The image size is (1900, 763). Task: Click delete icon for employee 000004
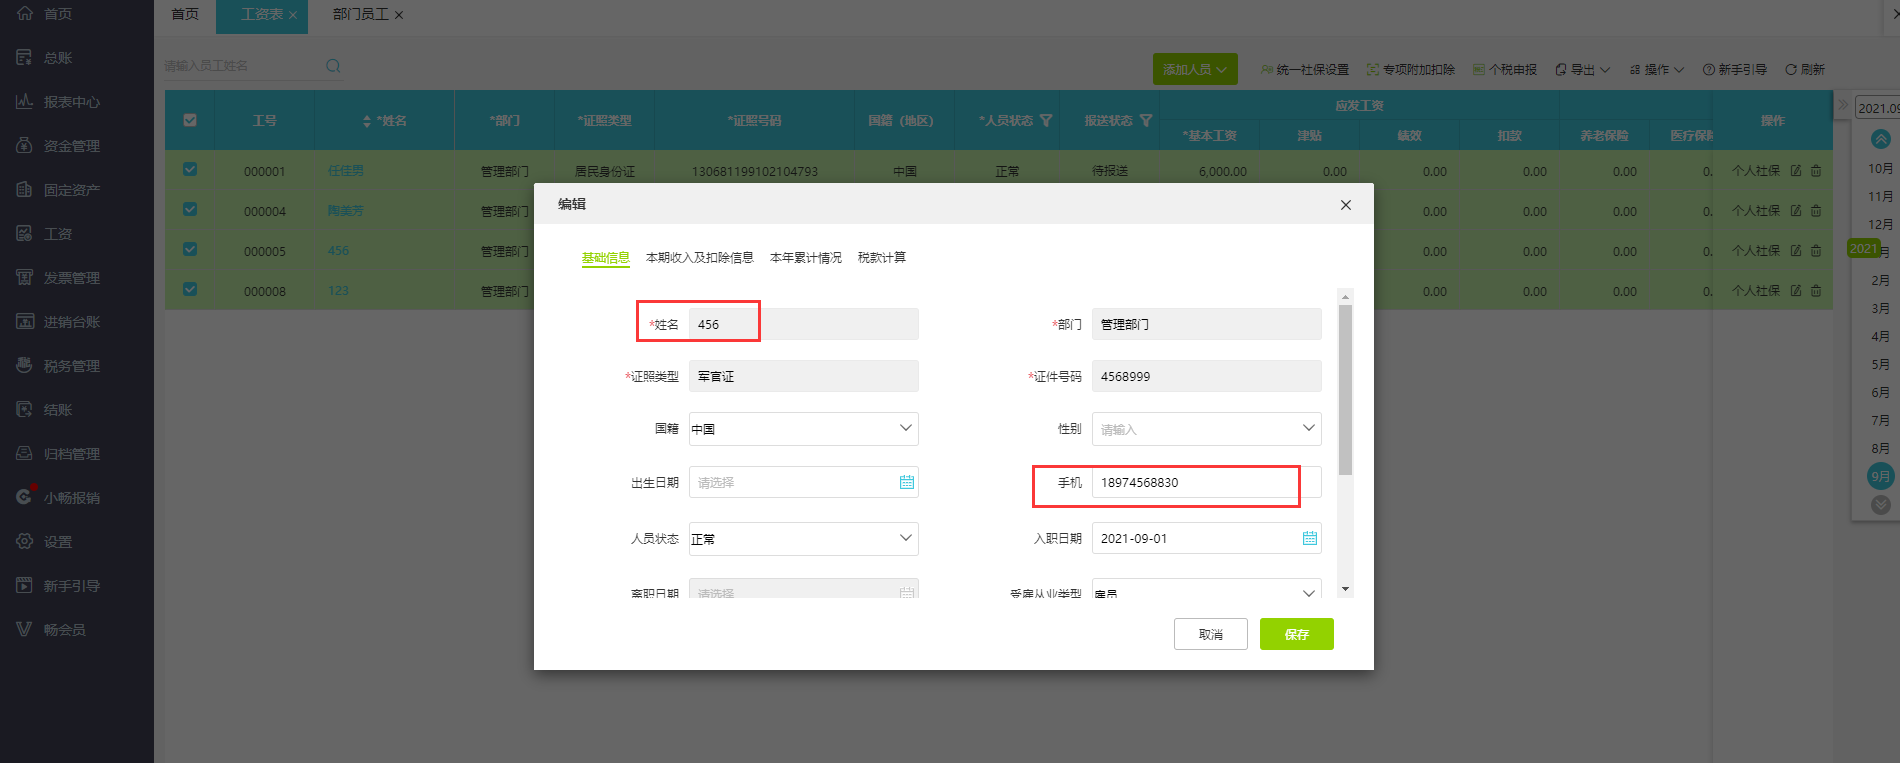point(1816,211)
